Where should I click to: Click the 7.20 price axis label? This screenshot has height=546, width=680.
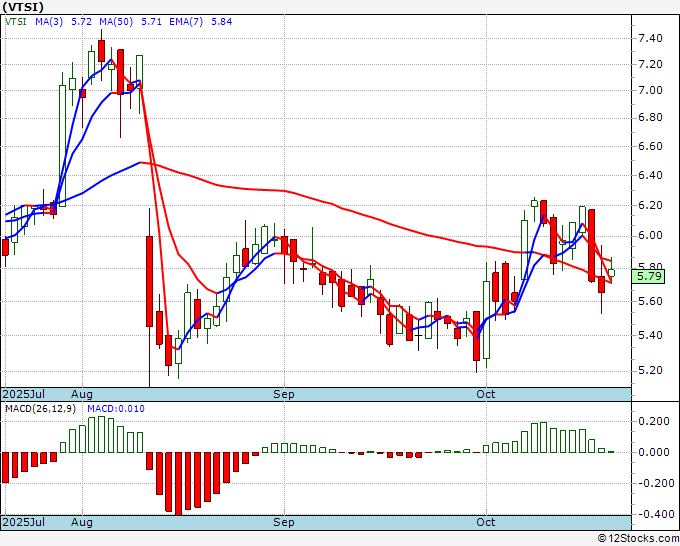point(651,65)
